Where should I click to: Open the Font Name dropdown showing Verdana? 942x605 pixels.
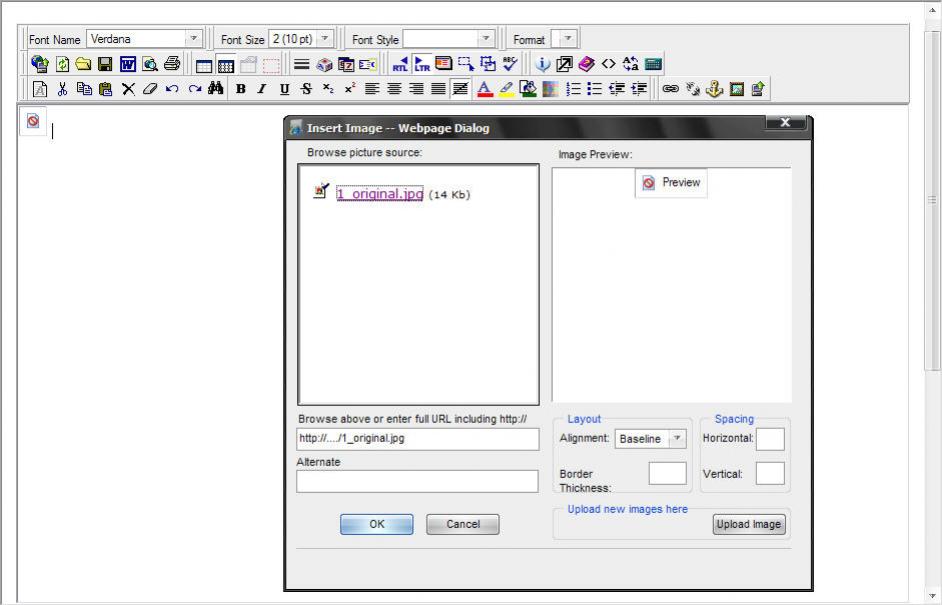tap(144, 39)
